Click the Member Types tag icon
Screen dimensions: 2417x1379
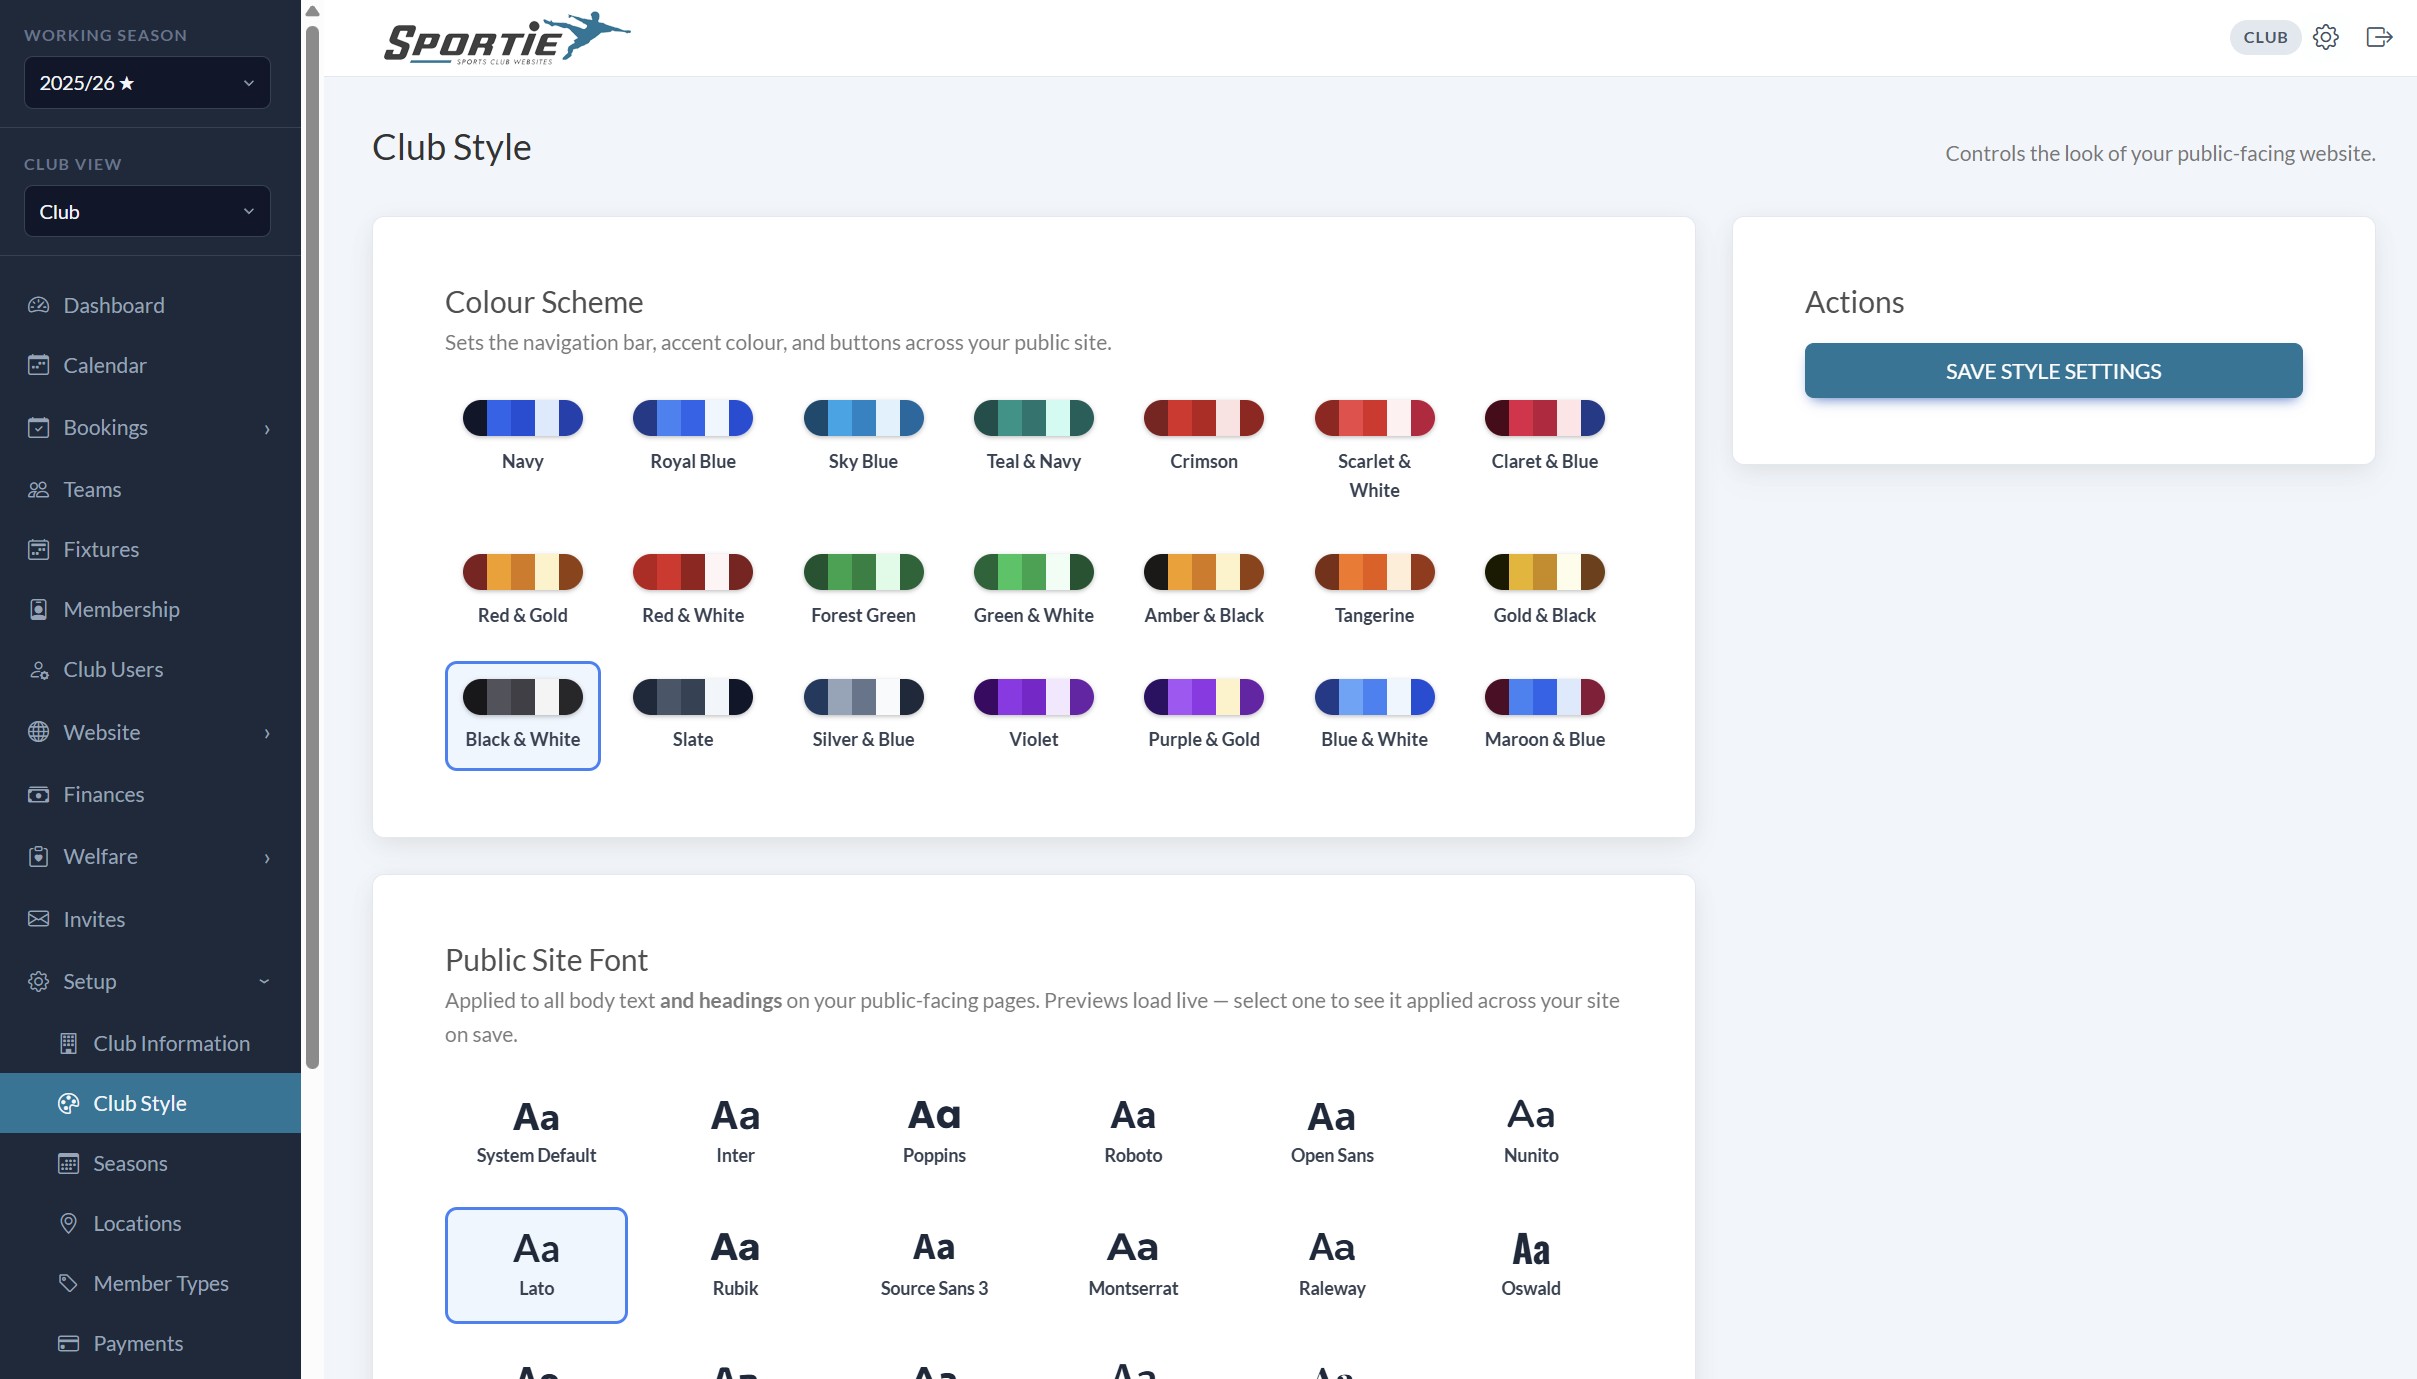pos(68,1283)
